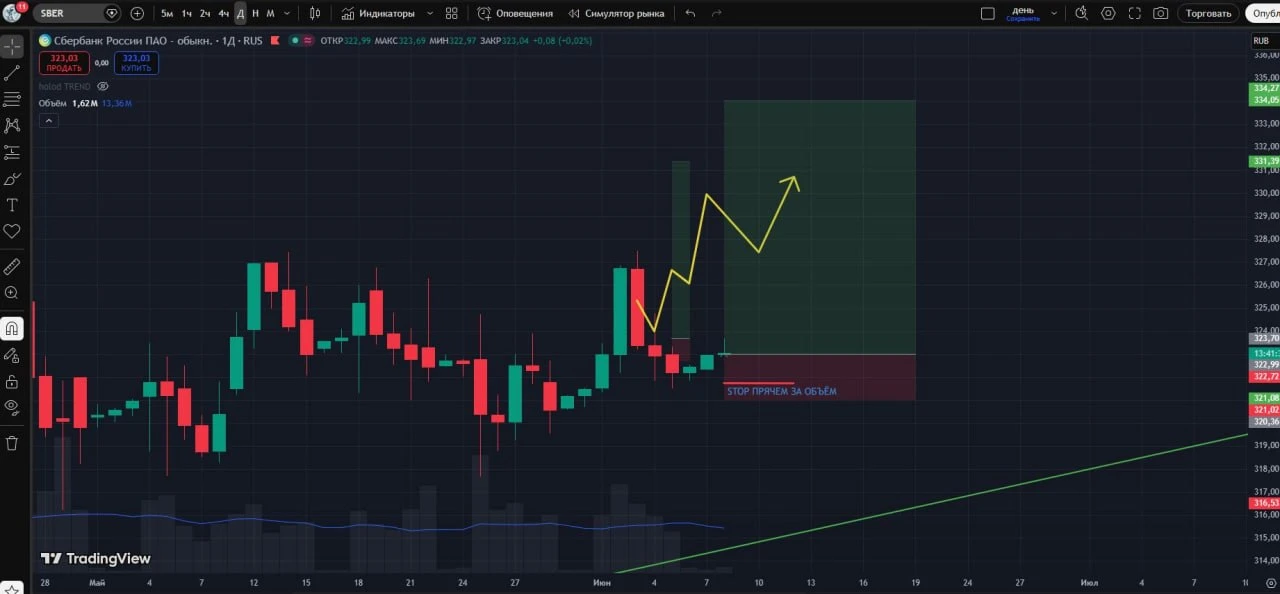1280x594 pixels.
Task: Click the Торговать trade button
Action: pyautogui.click(x=1208, y=13)
